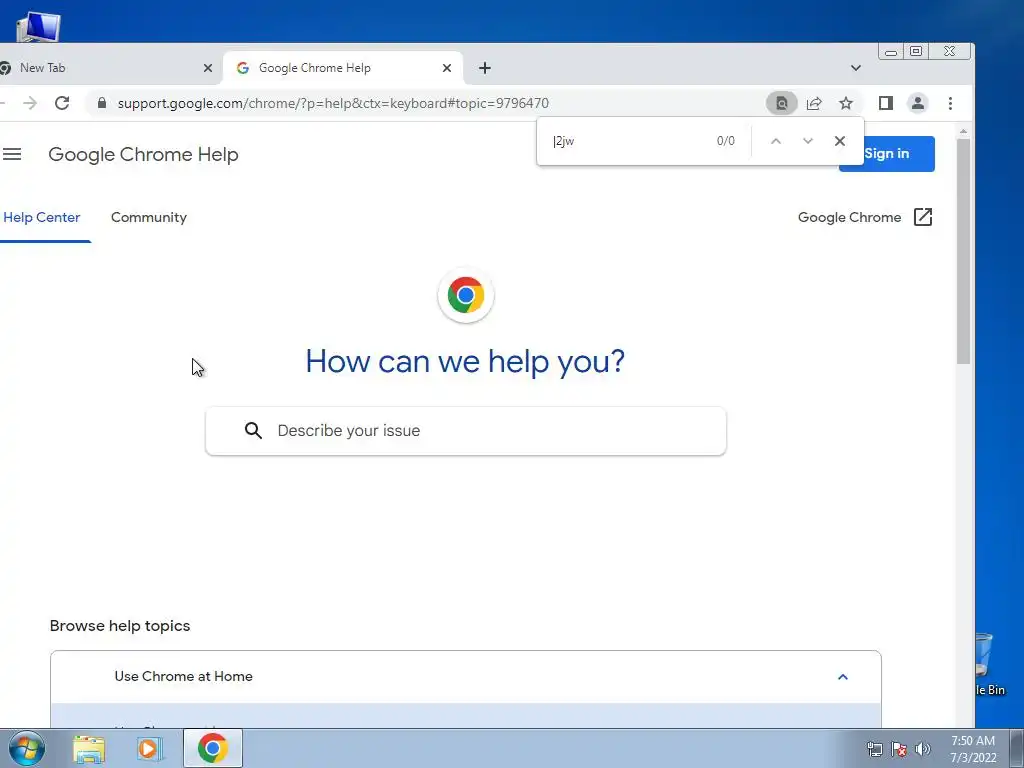The height and width of the screenshot is (768, 1024).
Task: Close the Google Chrome Help tab
Action: (x=447, y=68)
